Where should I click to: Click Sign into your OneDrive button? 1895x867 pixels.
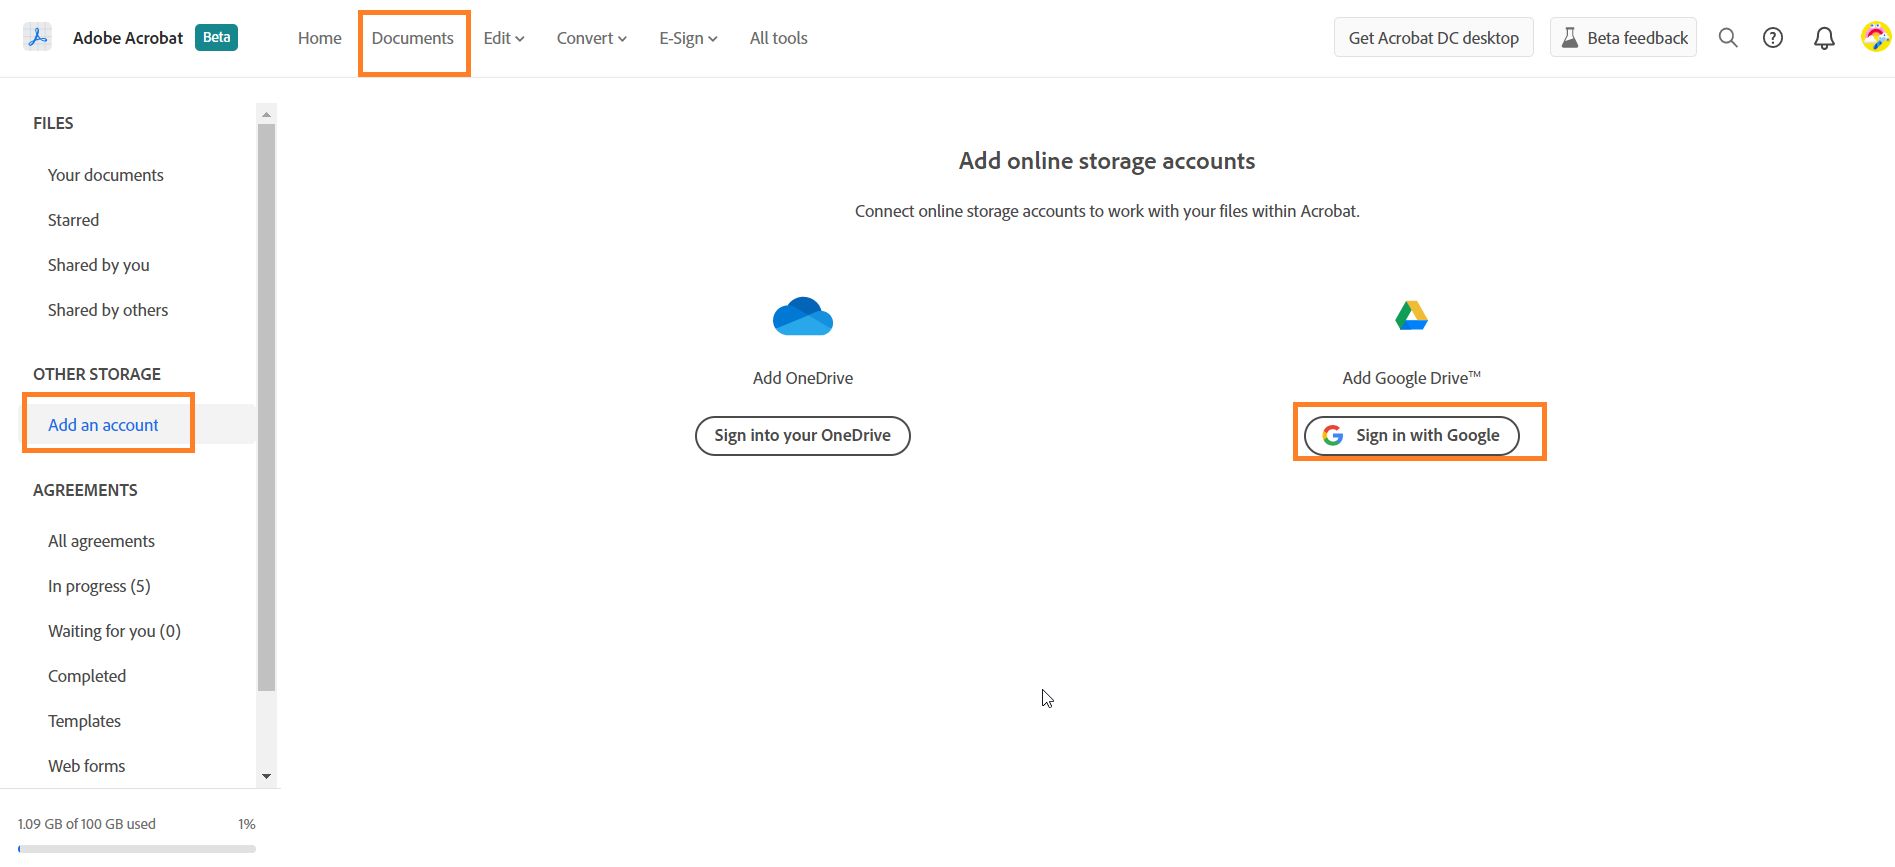coord(803,436)
